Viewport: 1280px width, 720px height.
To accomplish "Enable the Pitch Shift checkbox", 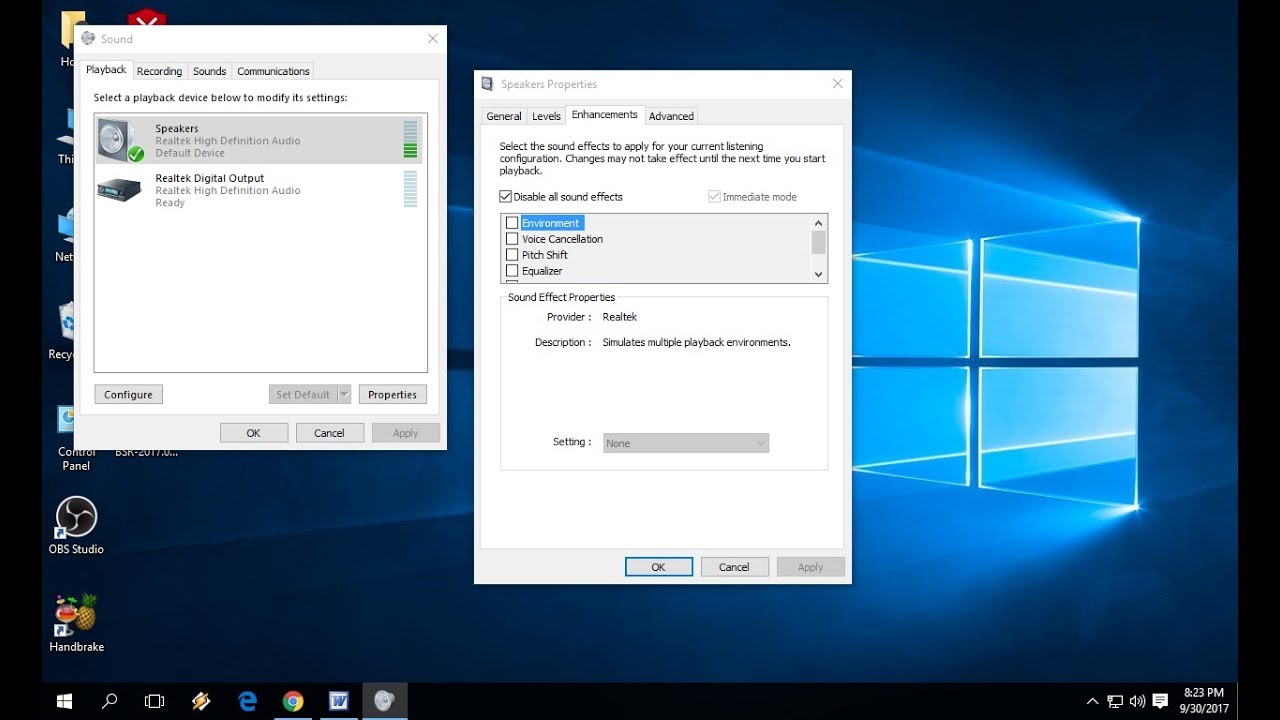I will pos(512,255).
